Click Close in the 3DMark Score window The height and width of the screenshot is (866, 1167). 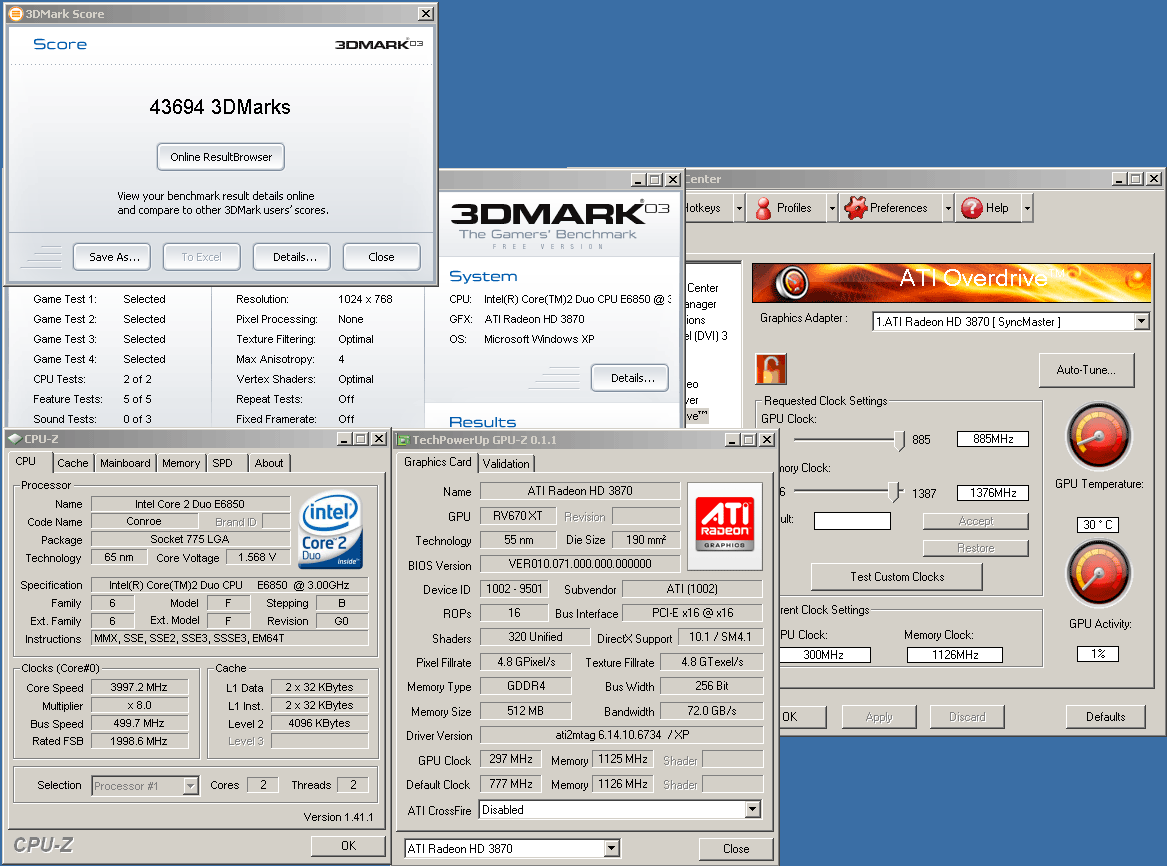pos(382,257)
